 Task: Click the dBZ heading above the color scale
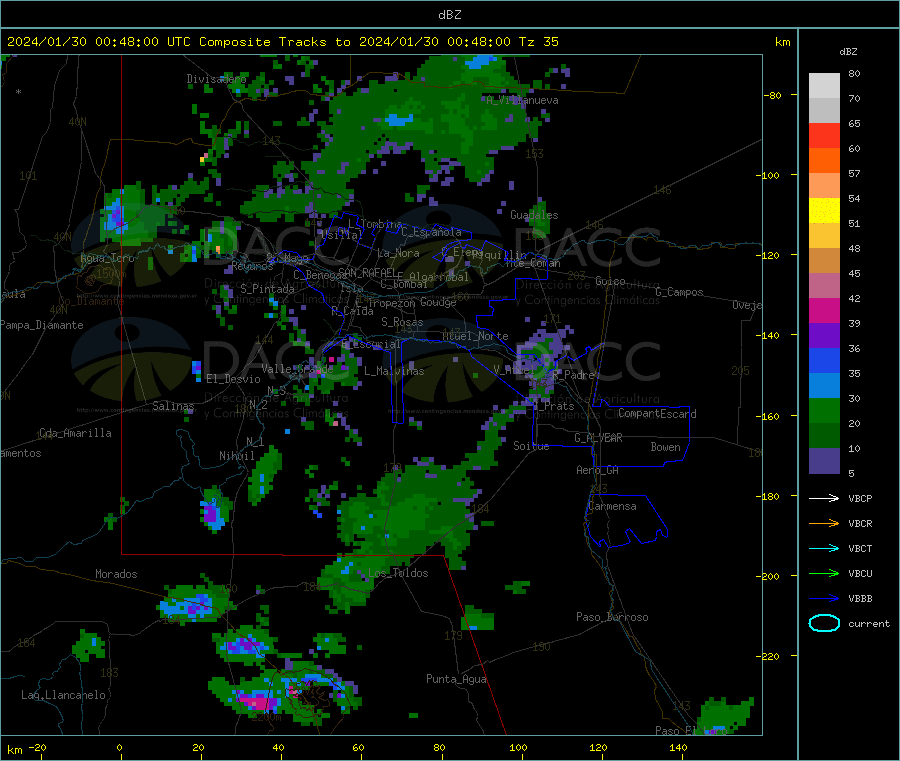click(848, 52)
